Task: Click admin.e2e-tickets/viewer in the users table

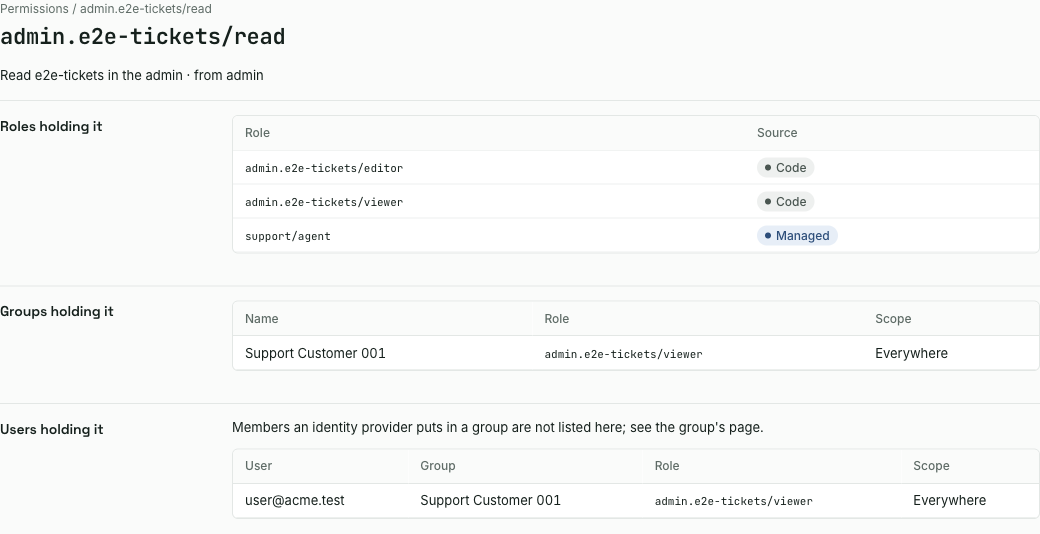Action: [734, 501]
